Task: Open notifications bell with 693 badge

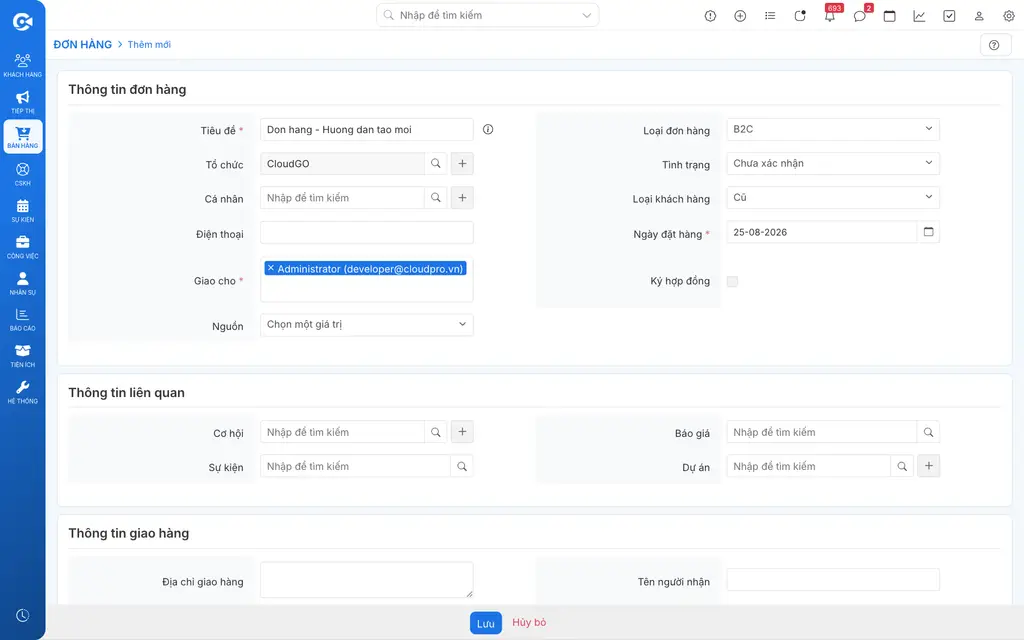Action: click(830, 15)
